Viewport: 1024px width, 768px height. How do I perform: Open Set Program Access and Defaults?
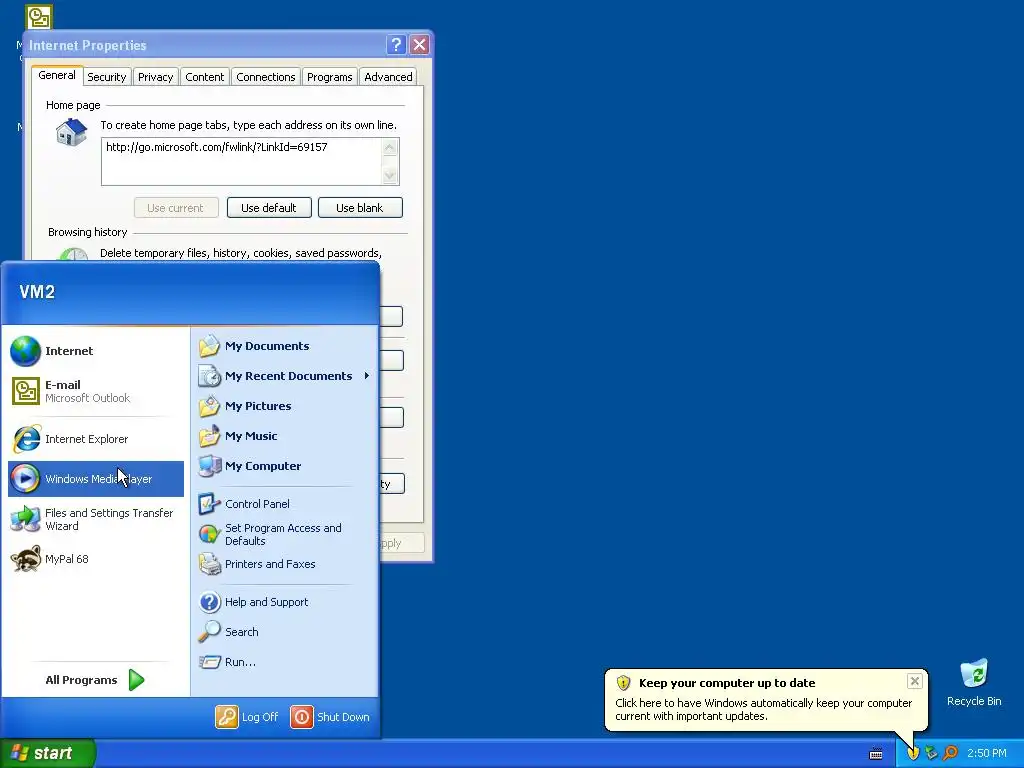click(x=284, y=534)
